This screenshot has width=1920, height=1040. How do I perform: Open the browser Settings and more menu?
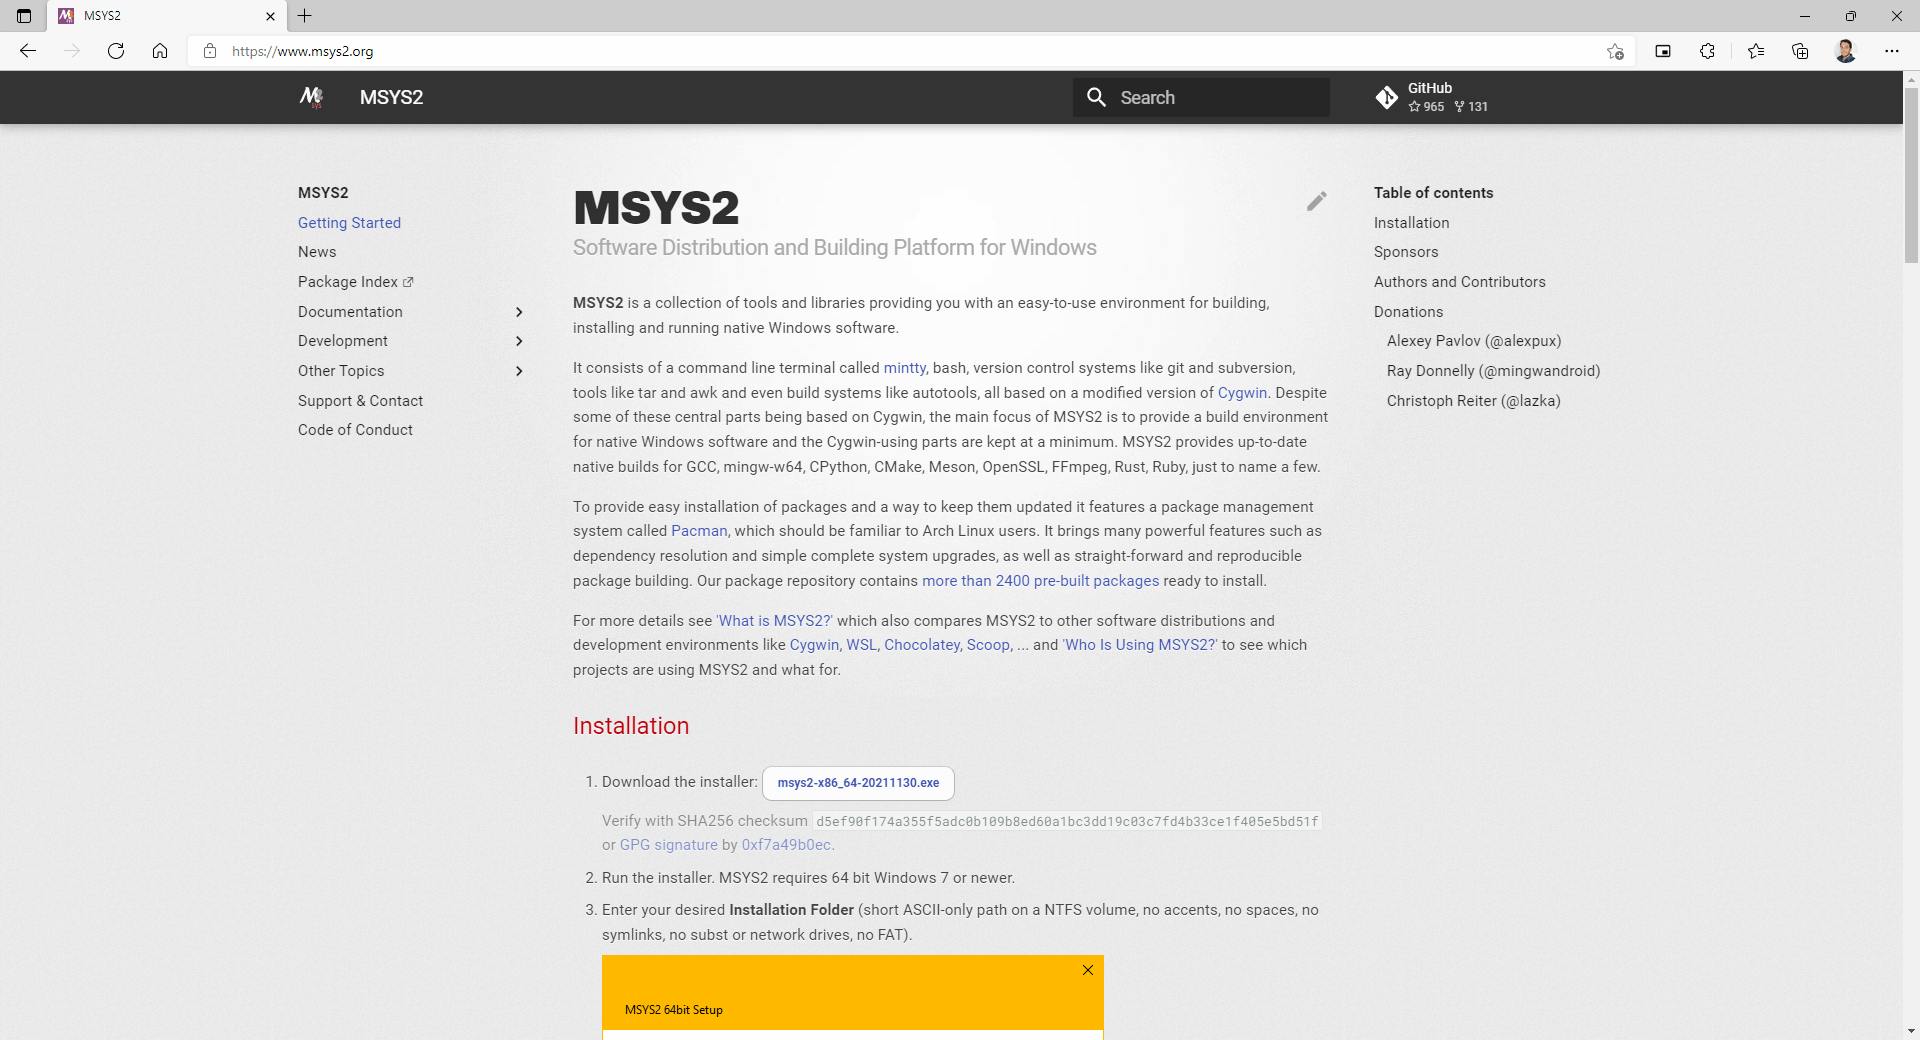click(x=1892, y=51)
